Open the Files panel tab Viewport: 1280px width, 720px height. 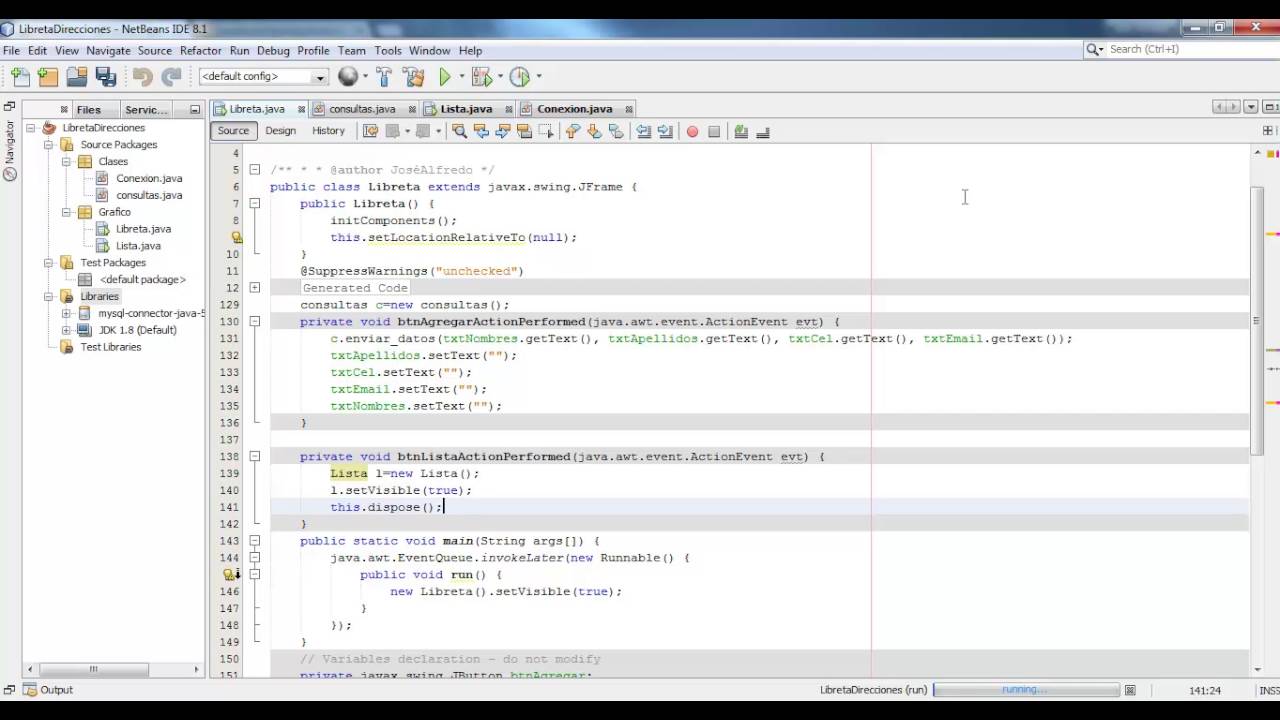click(x=88, y=109)
